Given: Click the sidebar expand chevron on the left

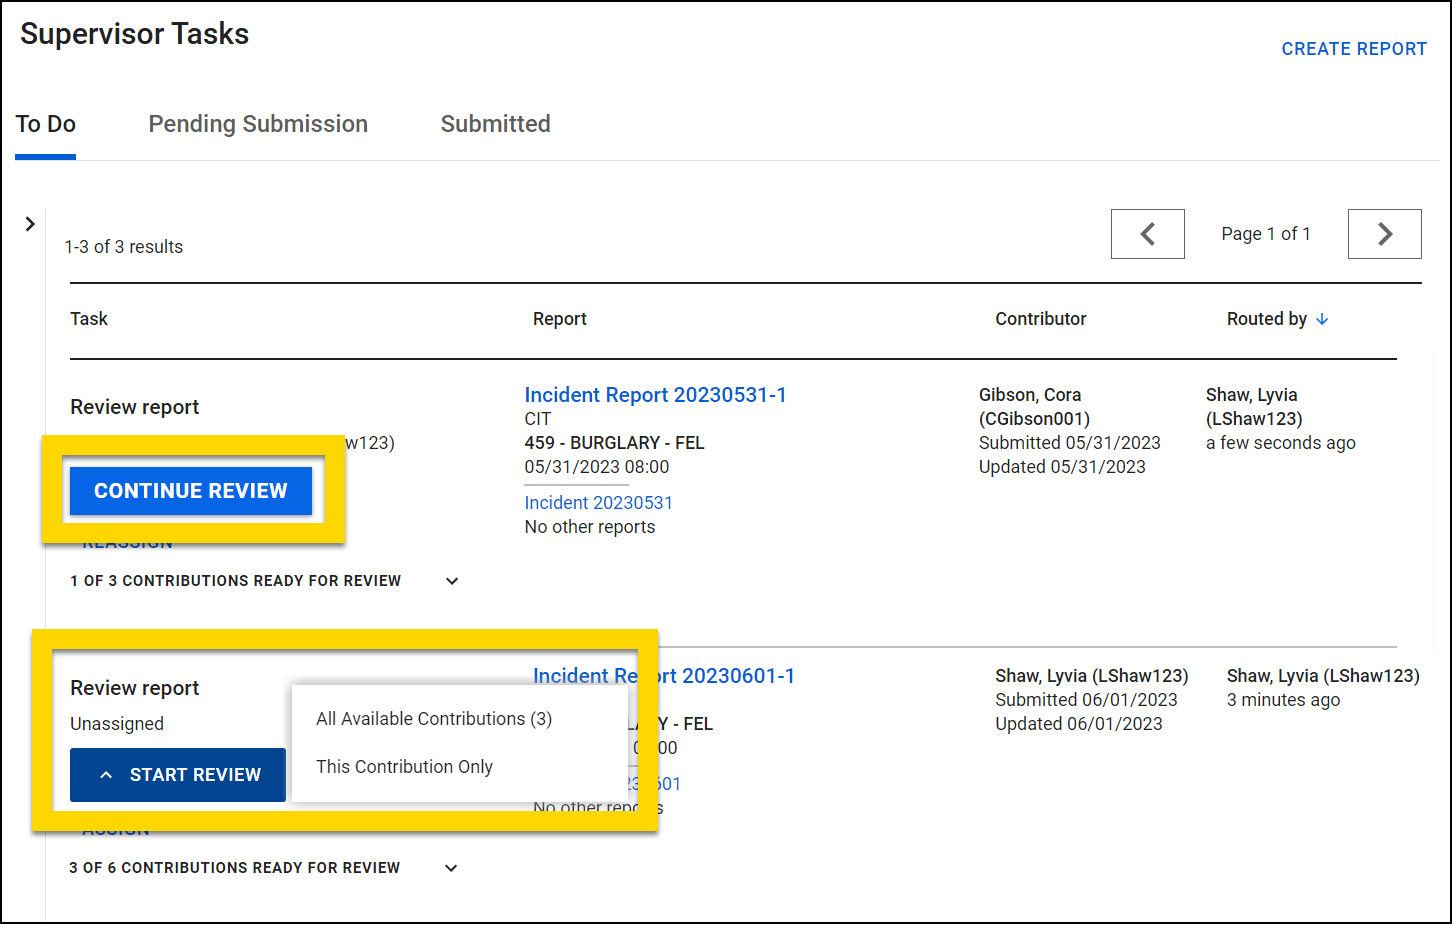Looking at the screenshot, I should (30, 224).
